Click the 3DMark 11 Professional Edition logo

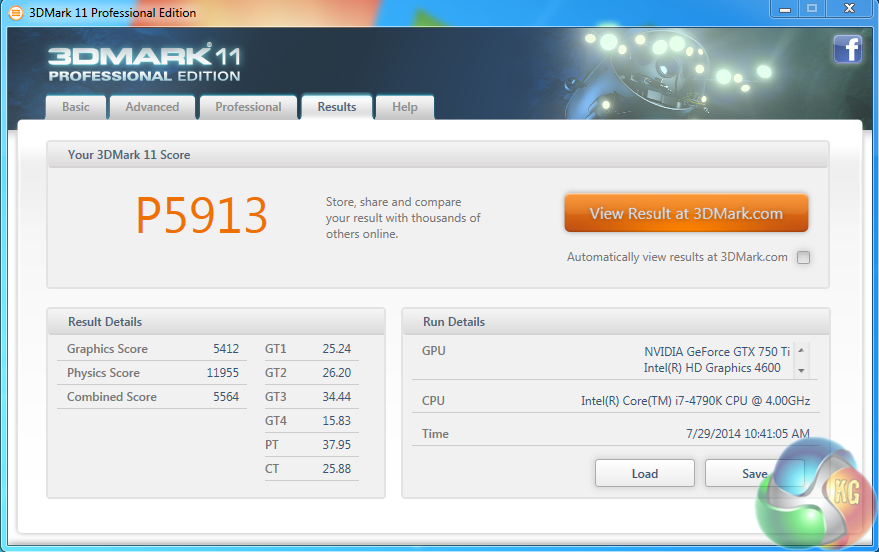point(144,62)
